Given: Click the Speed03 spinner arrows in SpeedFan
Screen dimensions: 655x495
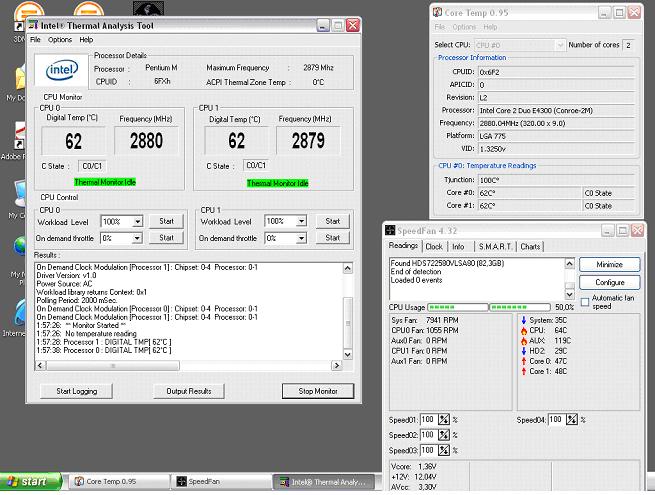Looking at the screenshot, I should point(444,450).
